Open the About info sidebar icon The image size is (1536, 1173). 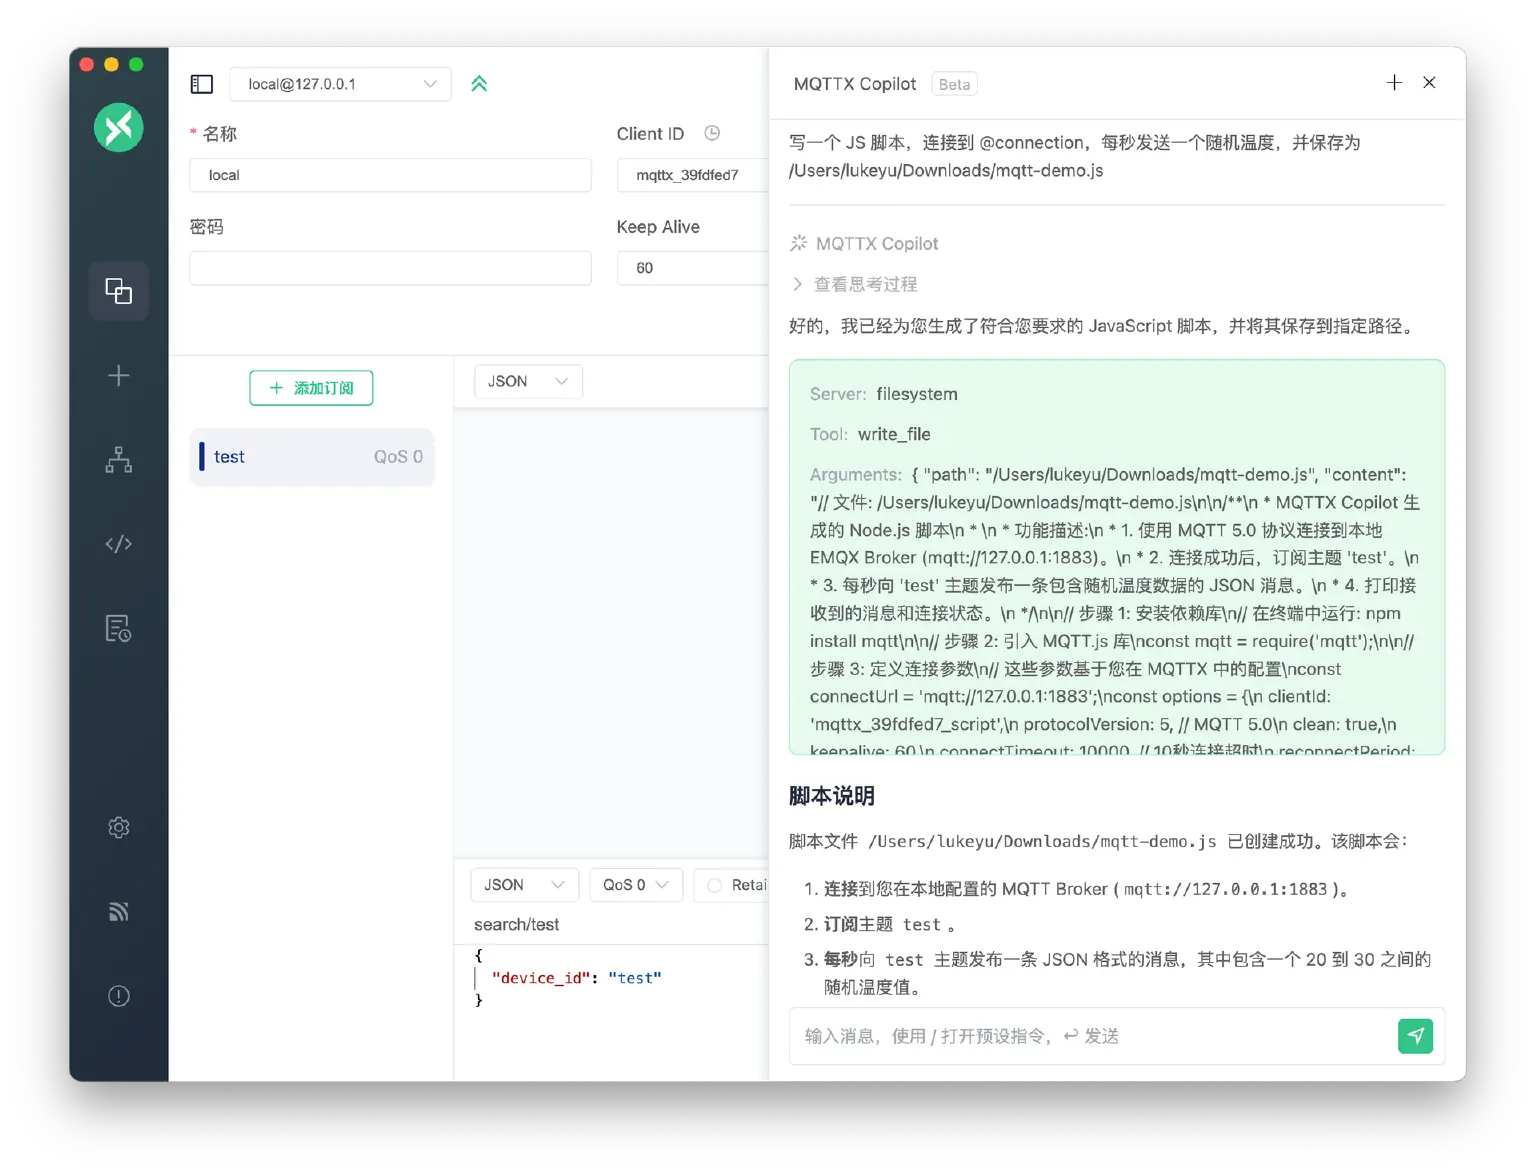pyautogui.click(x=119, y=996)
